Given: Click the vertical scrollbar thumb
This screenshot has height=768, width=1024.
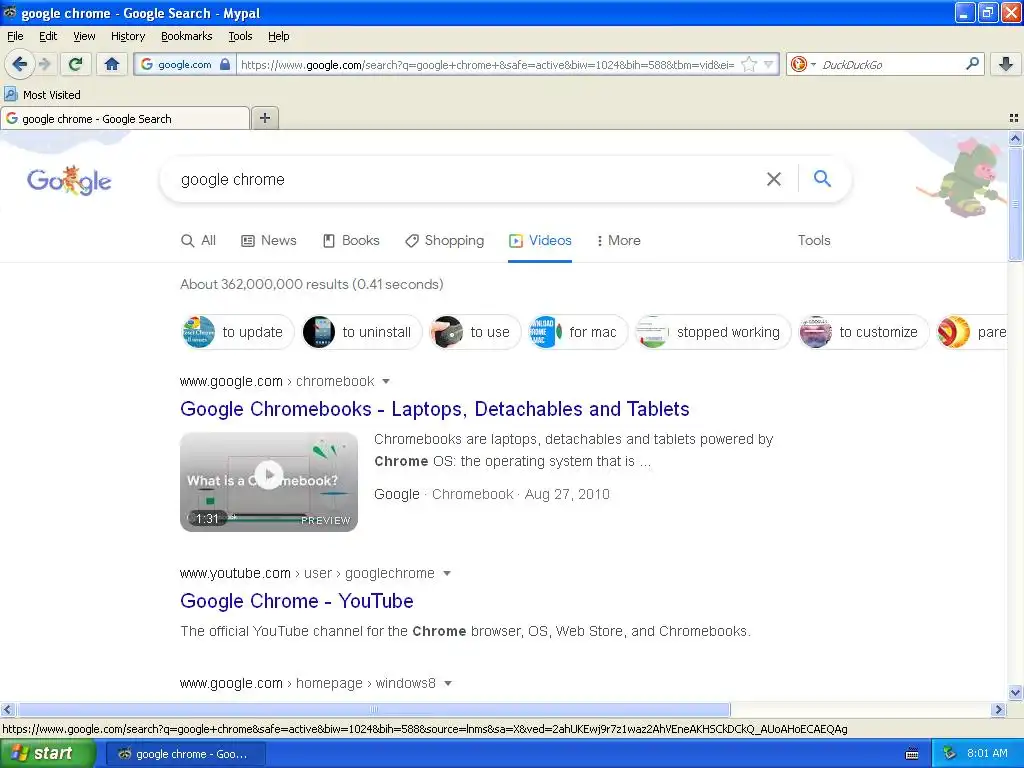Looking at the screenshot, I should point(1015,204).
